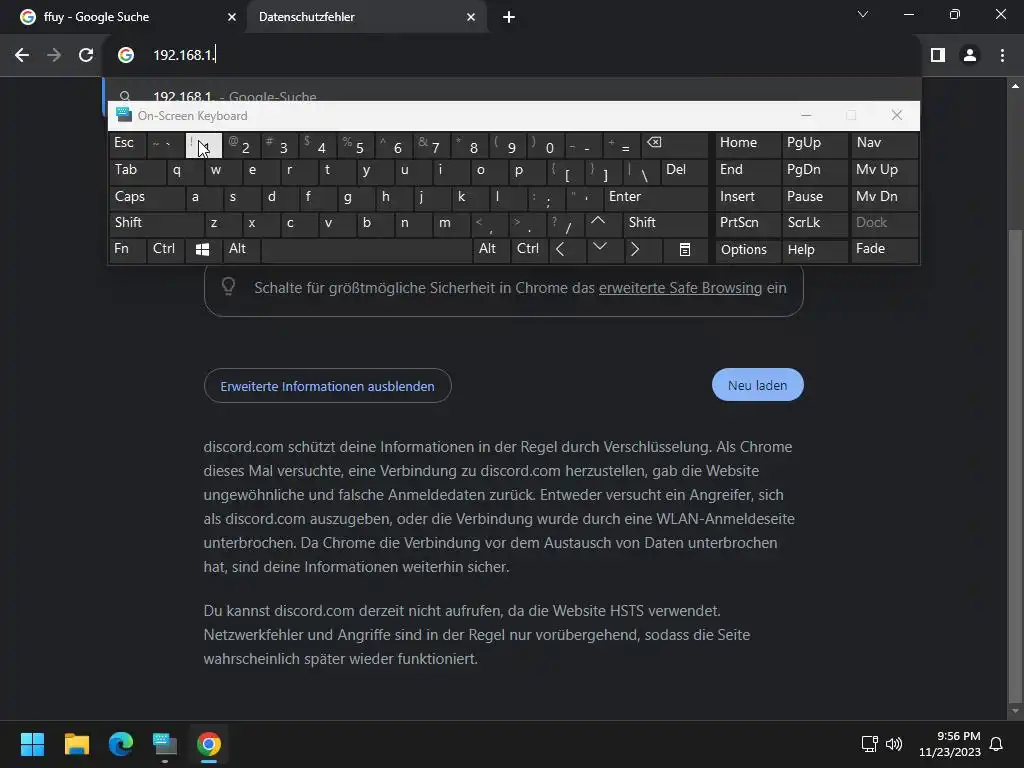Open Chrome's three-dot menu
The height and width of the screenshot is (768, 1024).
1002,55
